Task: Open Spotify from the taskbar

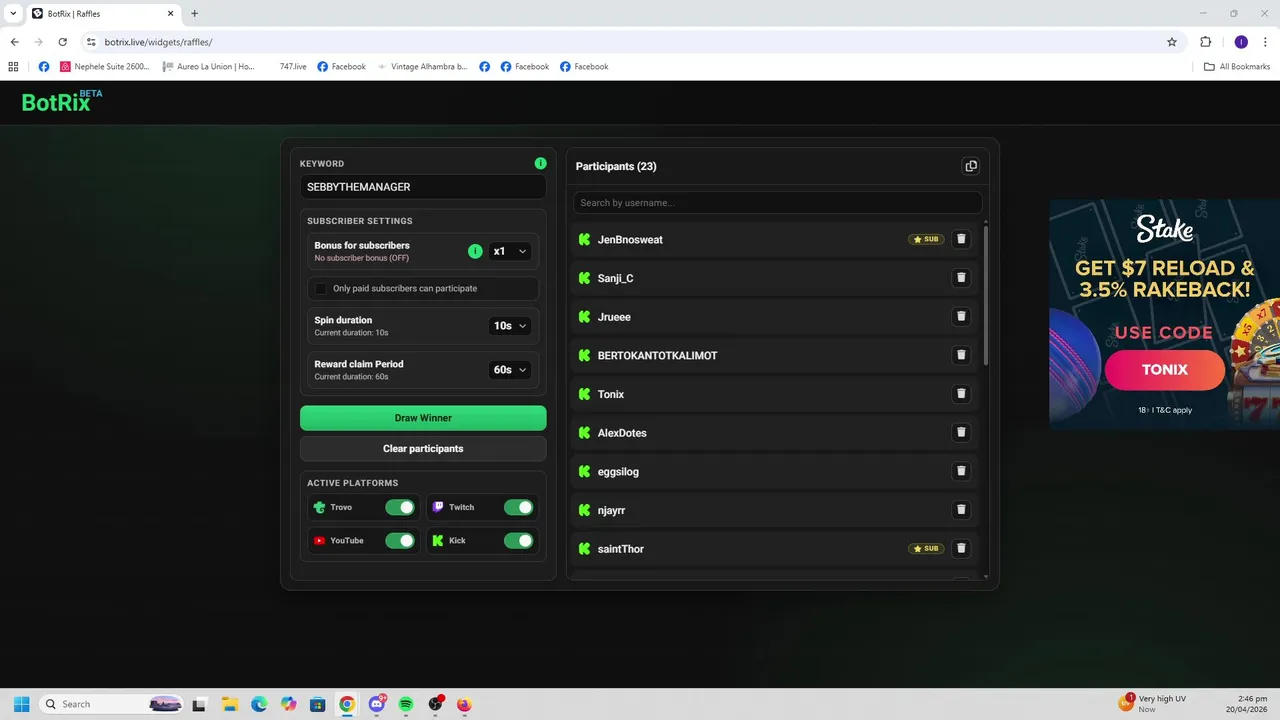Action: (406, 704)
